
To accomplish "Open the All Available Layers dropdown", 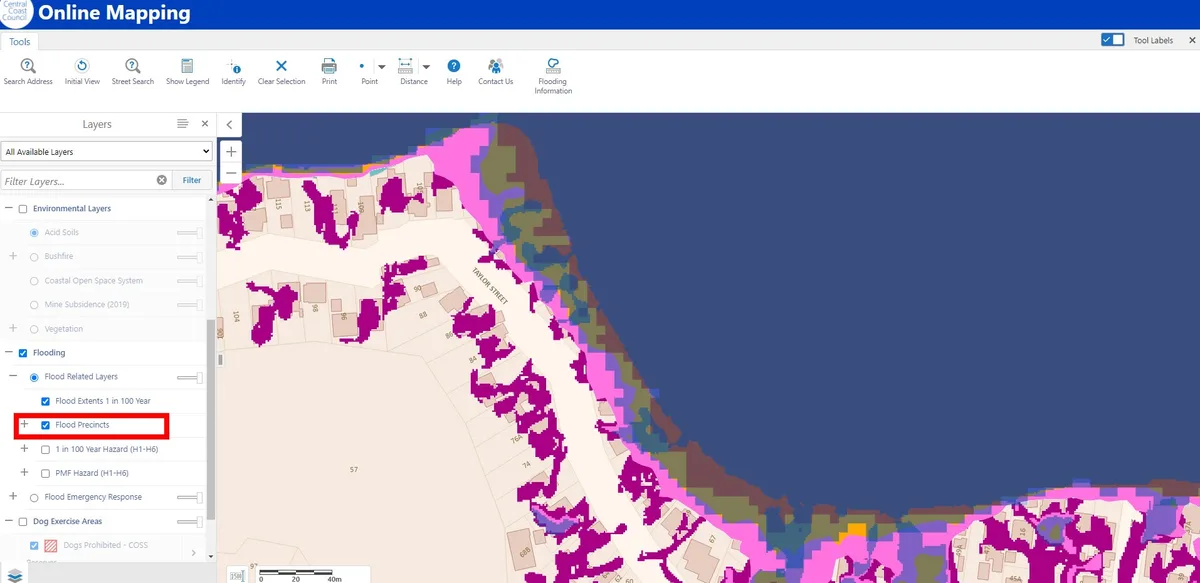I will click(107, 152).
